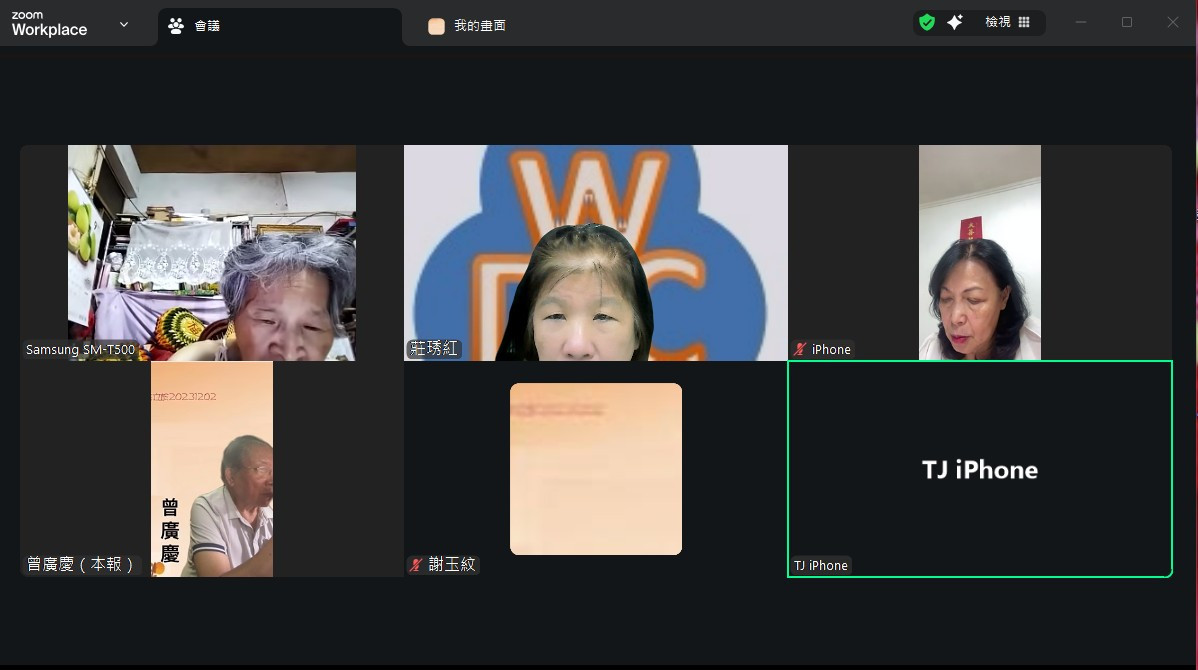Click the muted mic icon beside iPhone

pyautogui.click(x=800, y=349)
